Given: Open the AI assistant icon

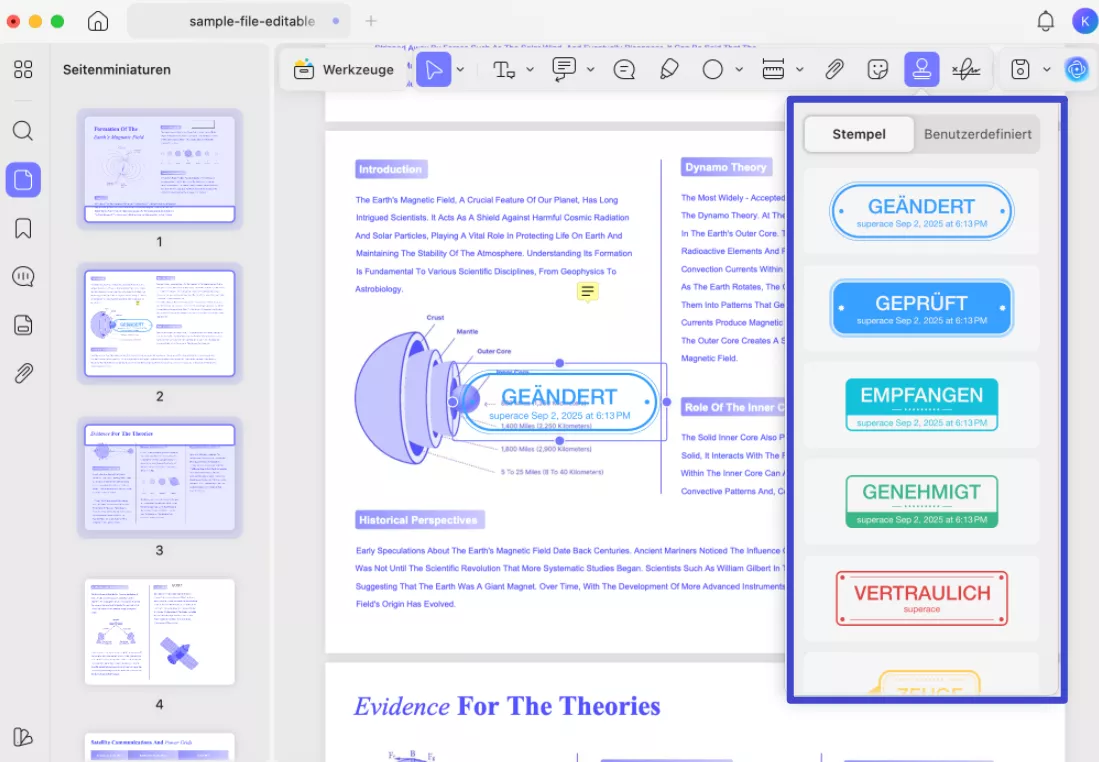Looking at the screenshot, I should 1077,69.
